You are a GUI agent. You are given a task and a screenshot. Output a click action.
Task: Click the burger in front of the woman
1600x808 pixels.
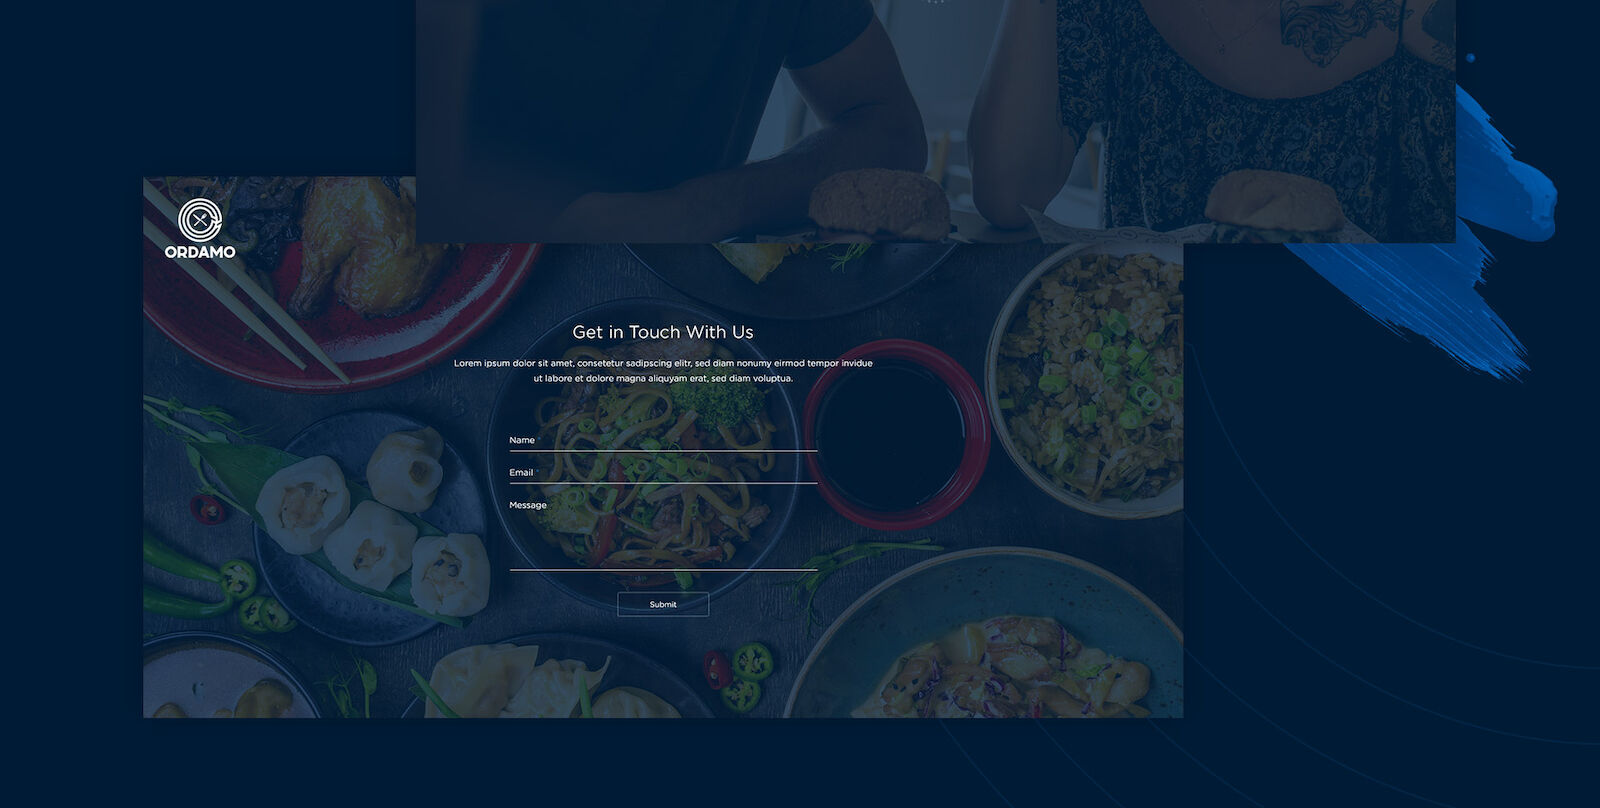[1273, 200]
